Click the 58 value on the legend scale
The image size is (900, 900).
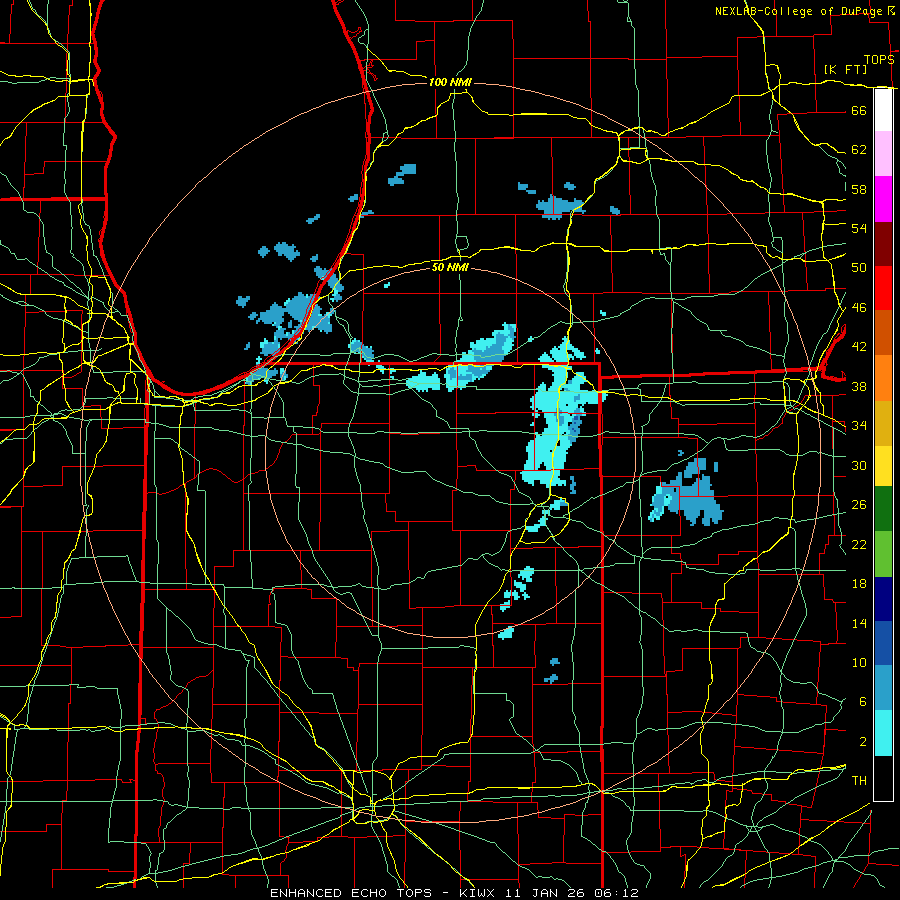pyautogui.click(x=859, y=189)
